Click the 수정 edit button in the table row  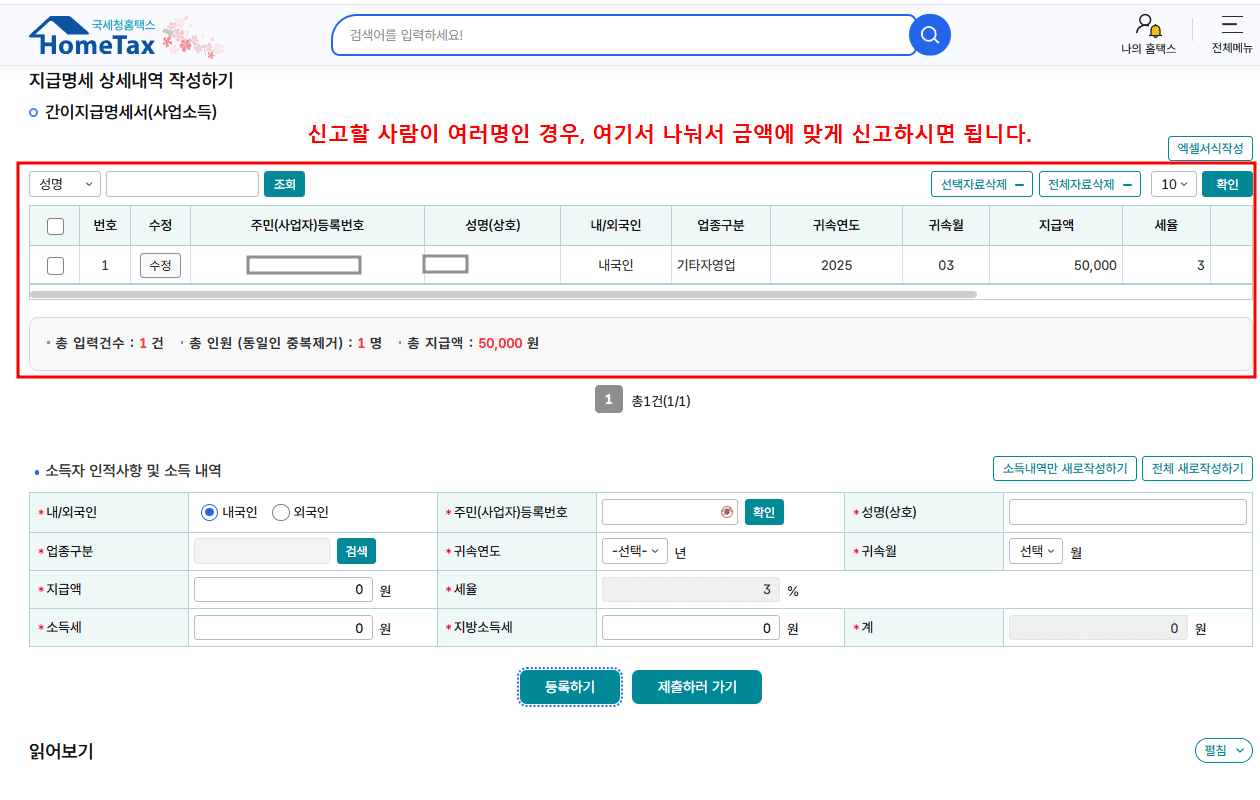[x=159, y=265]
